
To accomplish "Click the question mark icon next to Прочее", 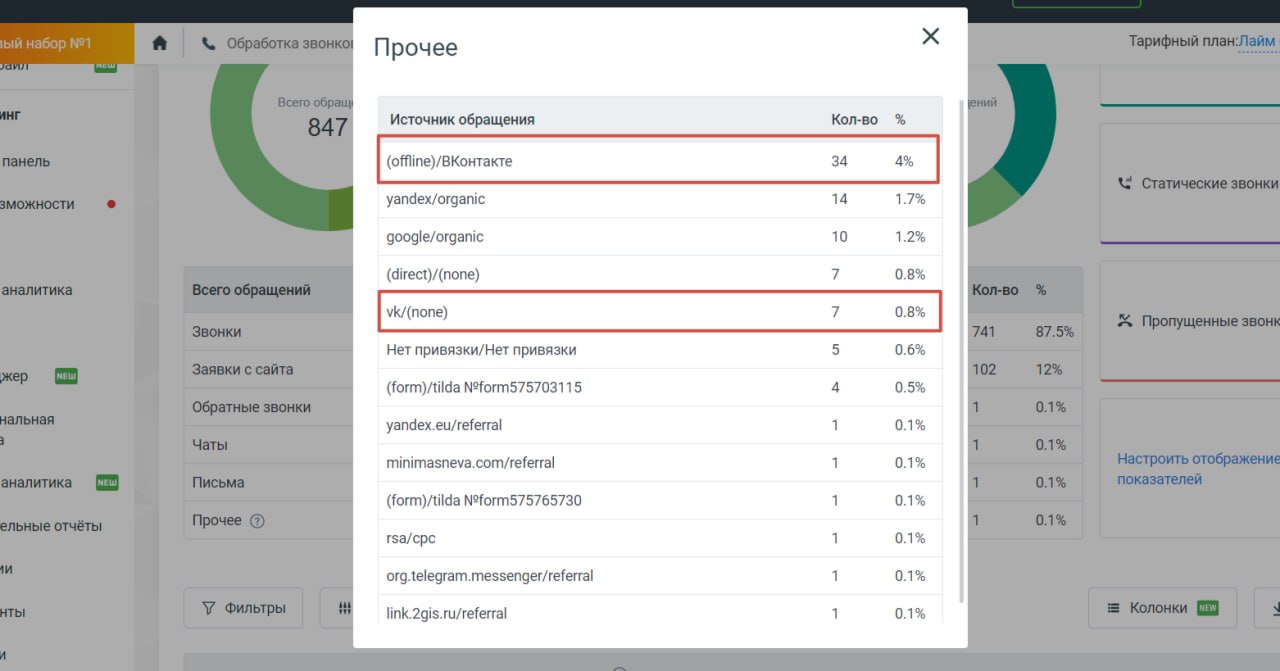I will (257, 521).
